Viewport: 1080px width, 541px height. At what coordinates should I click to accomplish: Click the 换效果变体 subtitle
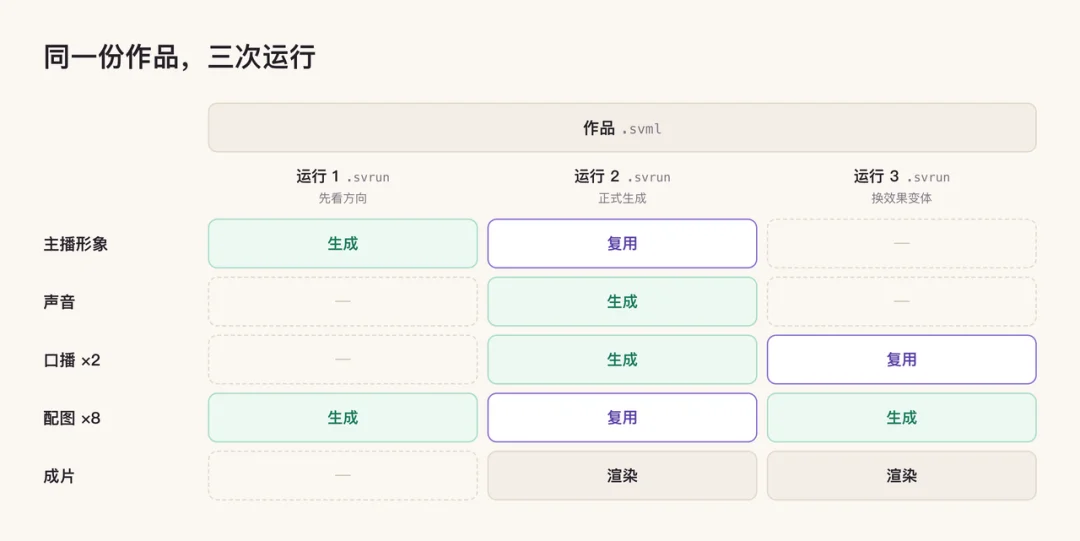pos(902,198)
